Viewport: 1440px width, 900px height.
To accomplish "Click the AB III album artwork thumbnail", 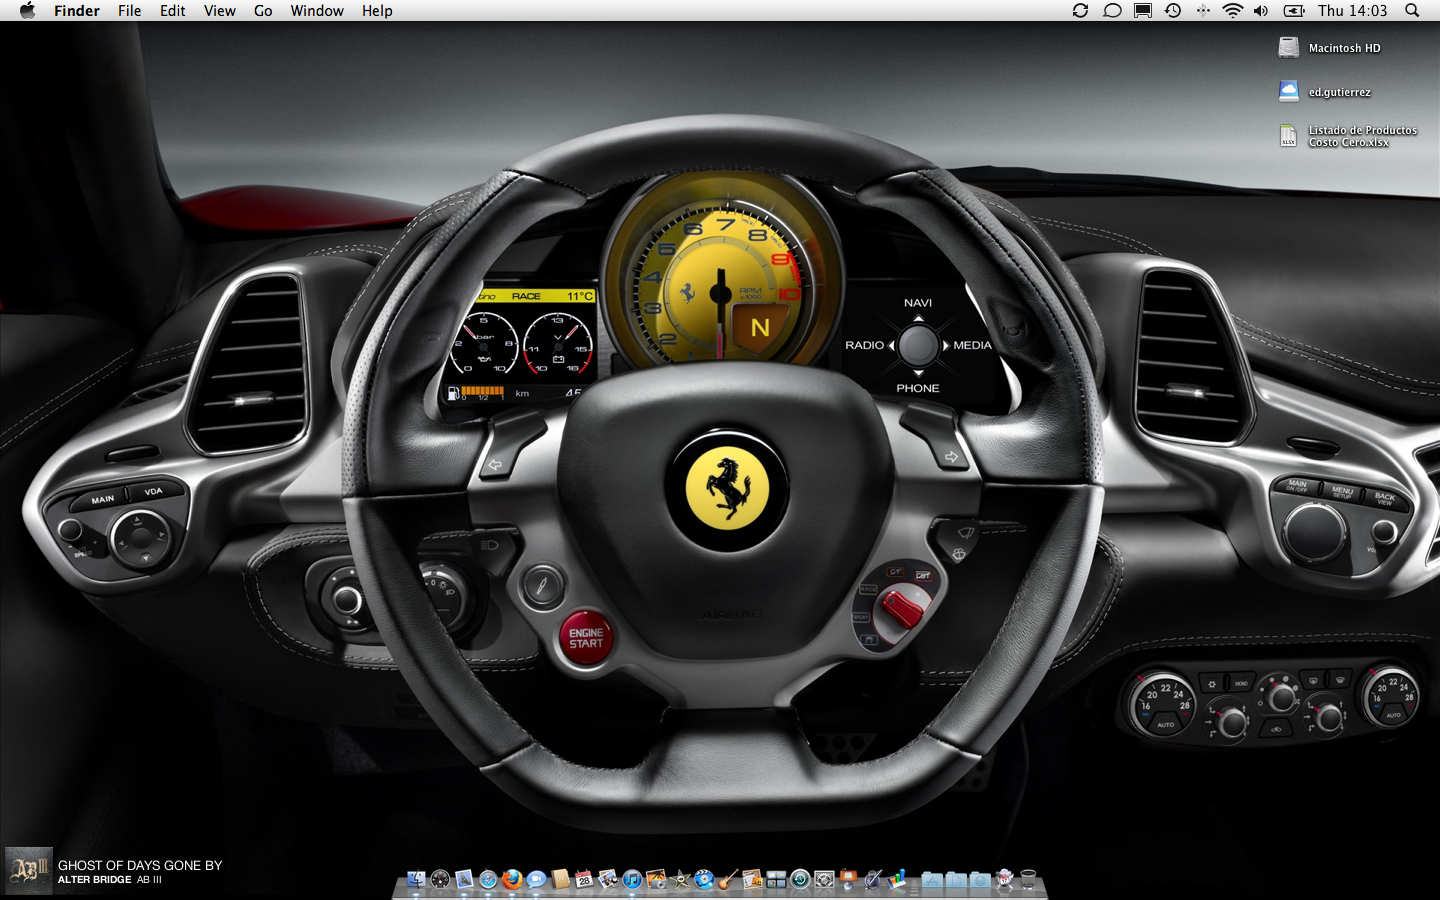I will tap(28, 871).
